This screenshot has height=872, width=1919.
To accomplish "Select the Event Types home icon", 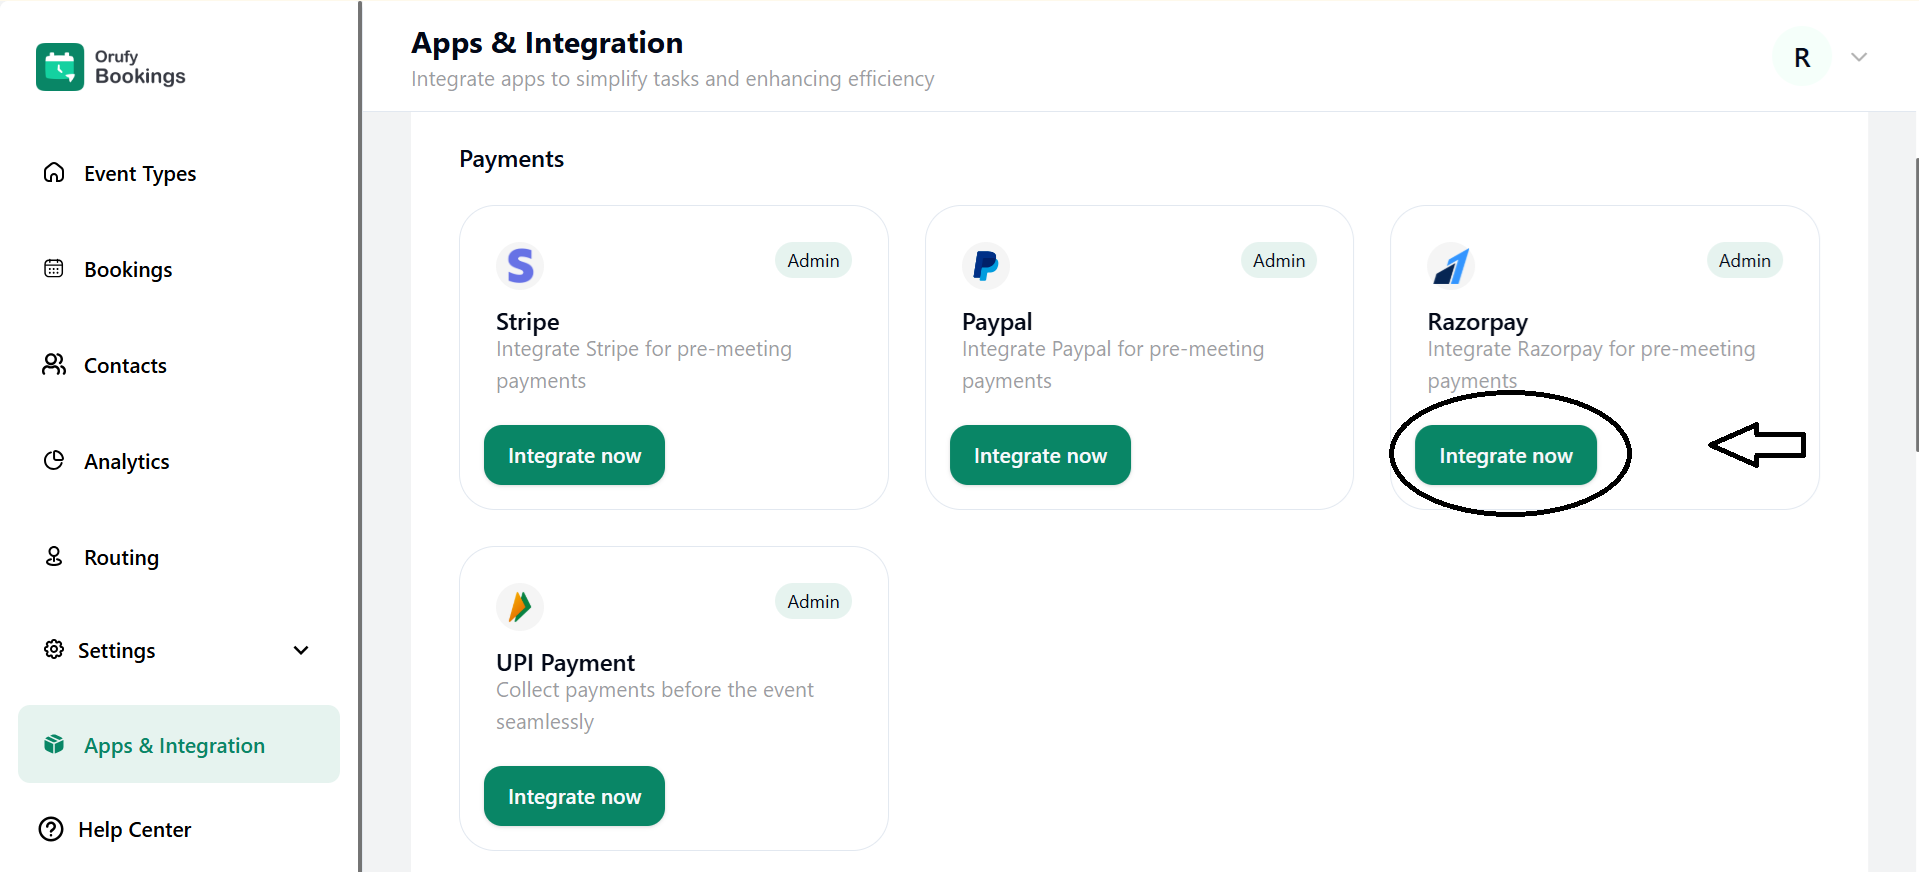I will click(54, 172).
